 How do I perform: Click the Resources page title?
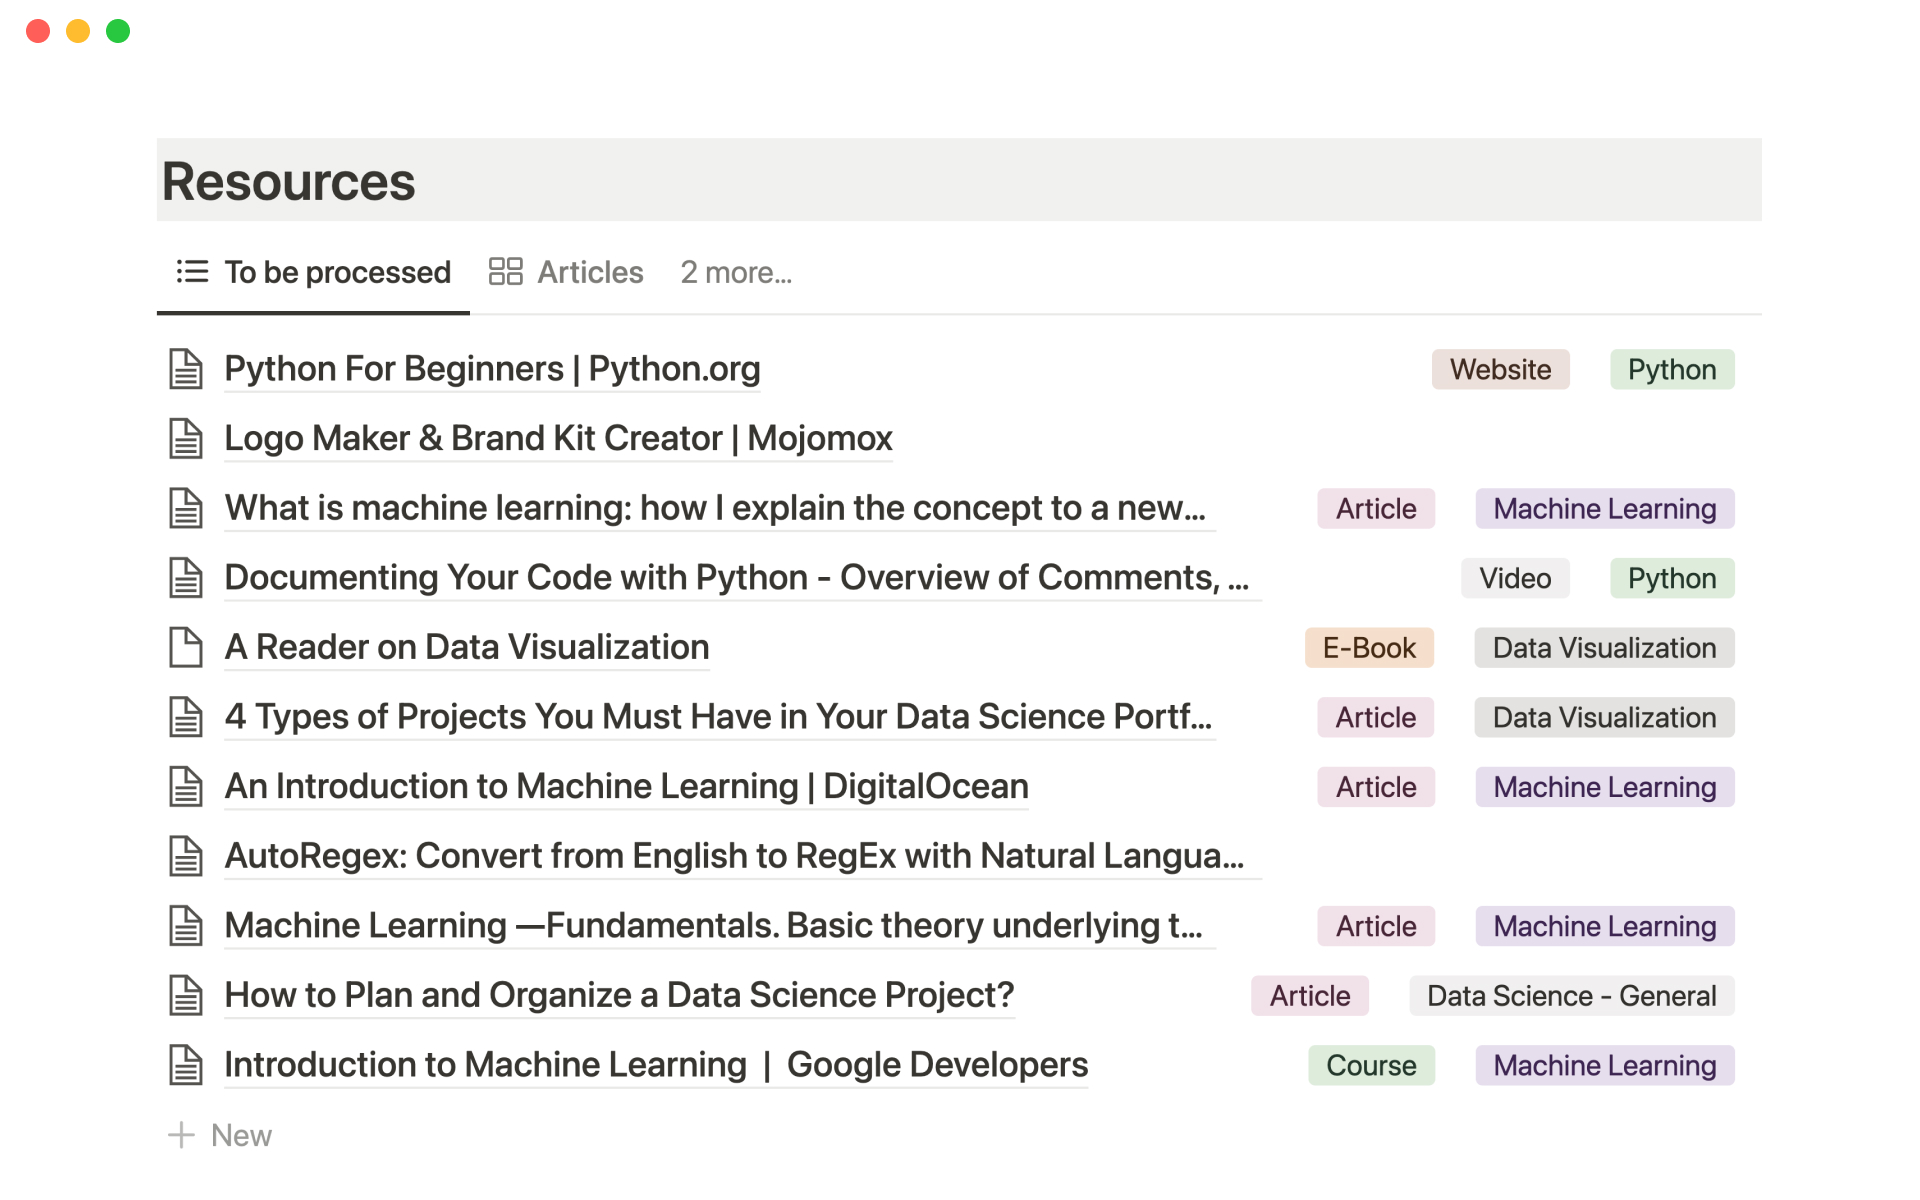coord(289,182)
